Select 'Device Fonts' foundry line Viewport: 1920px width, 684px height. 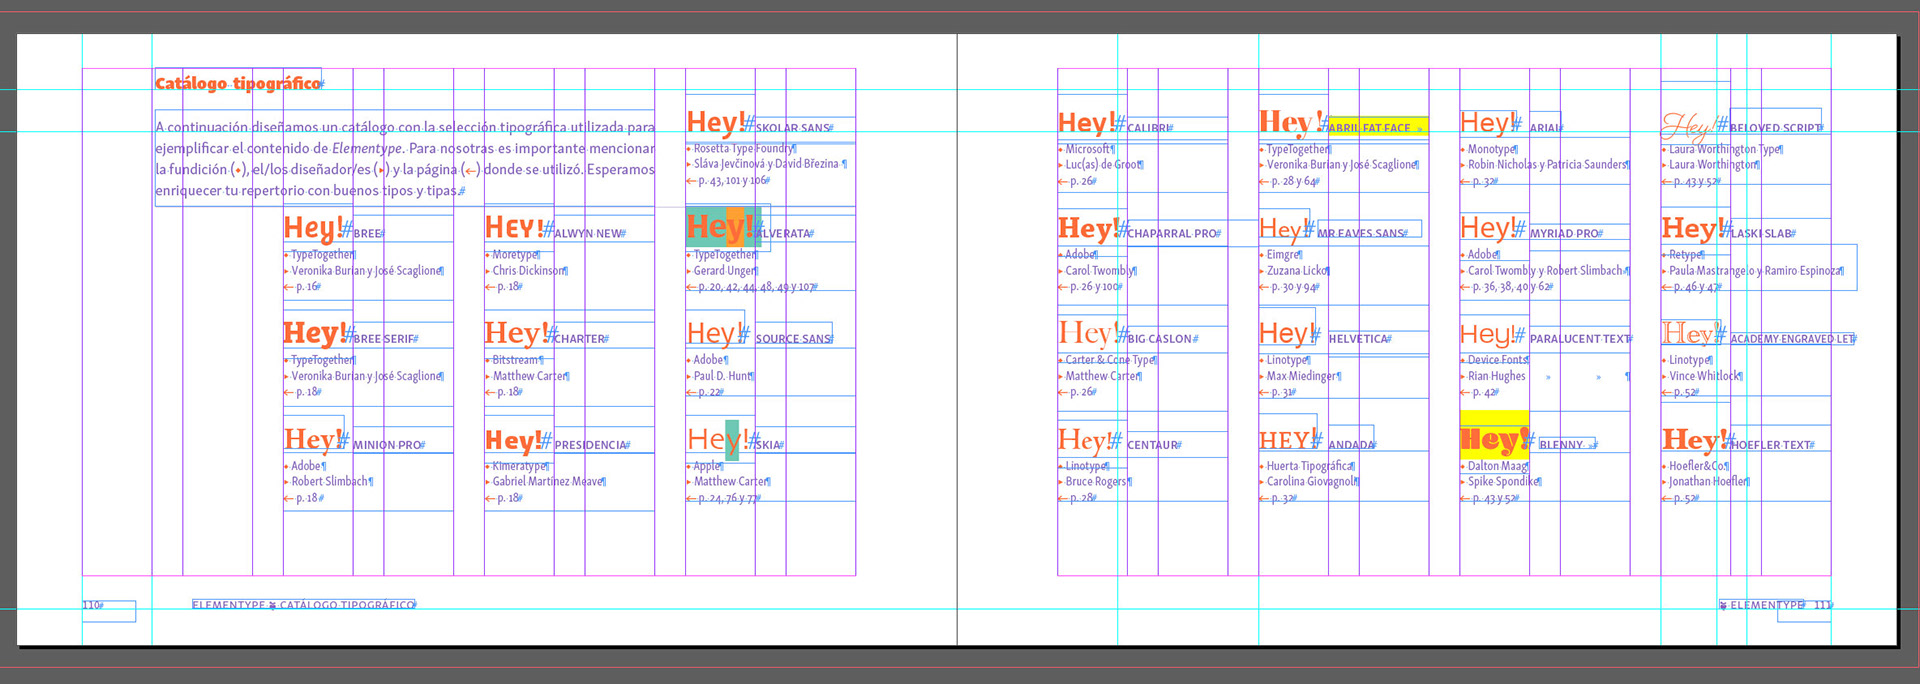[x=1497, y=360]
